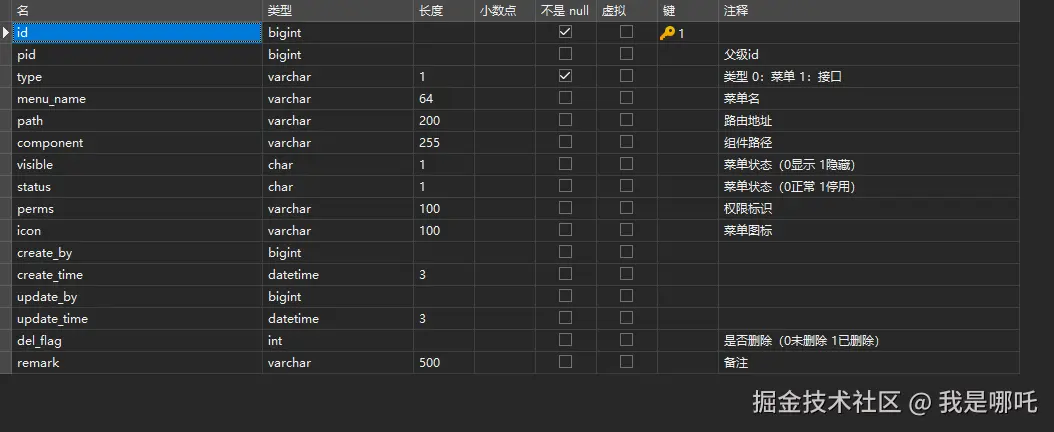1054x432 pixels.
Task: Select the remark field name cell
Action: click(x=137, y=363)
